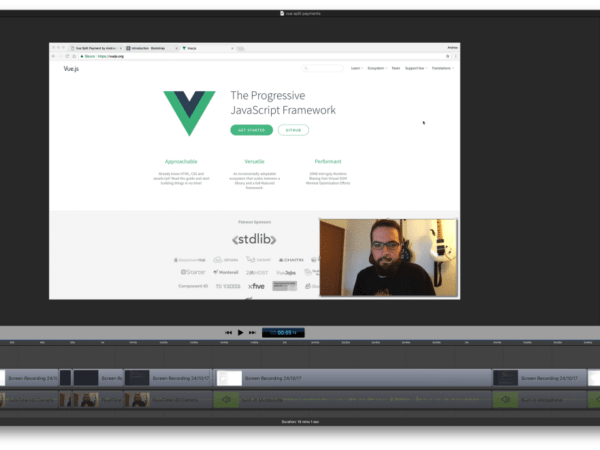Click the rewind button left of play
The height and width of the screenshot is (450, 600).
(x=228, y=332)
